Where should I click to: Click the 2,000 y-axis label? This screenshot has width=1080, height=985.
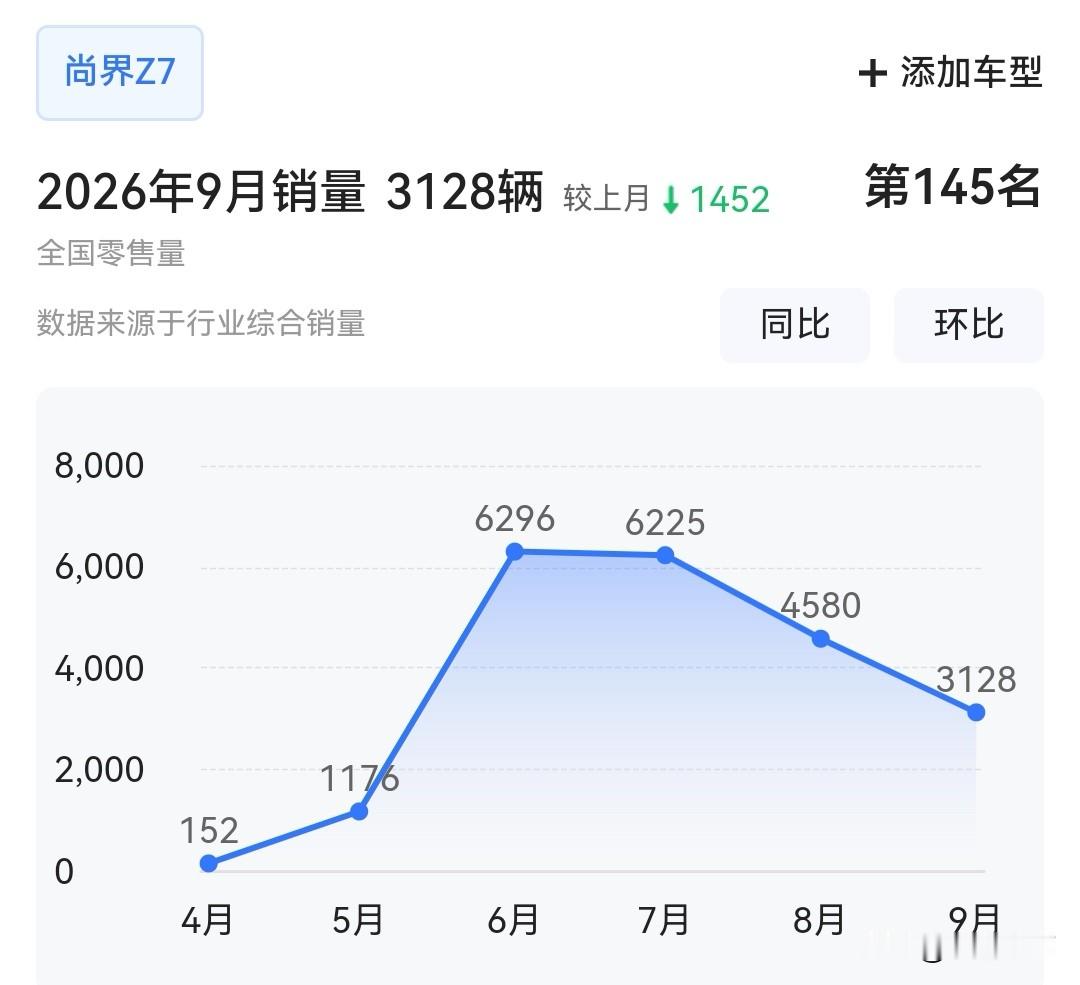(x=99, y=769)
